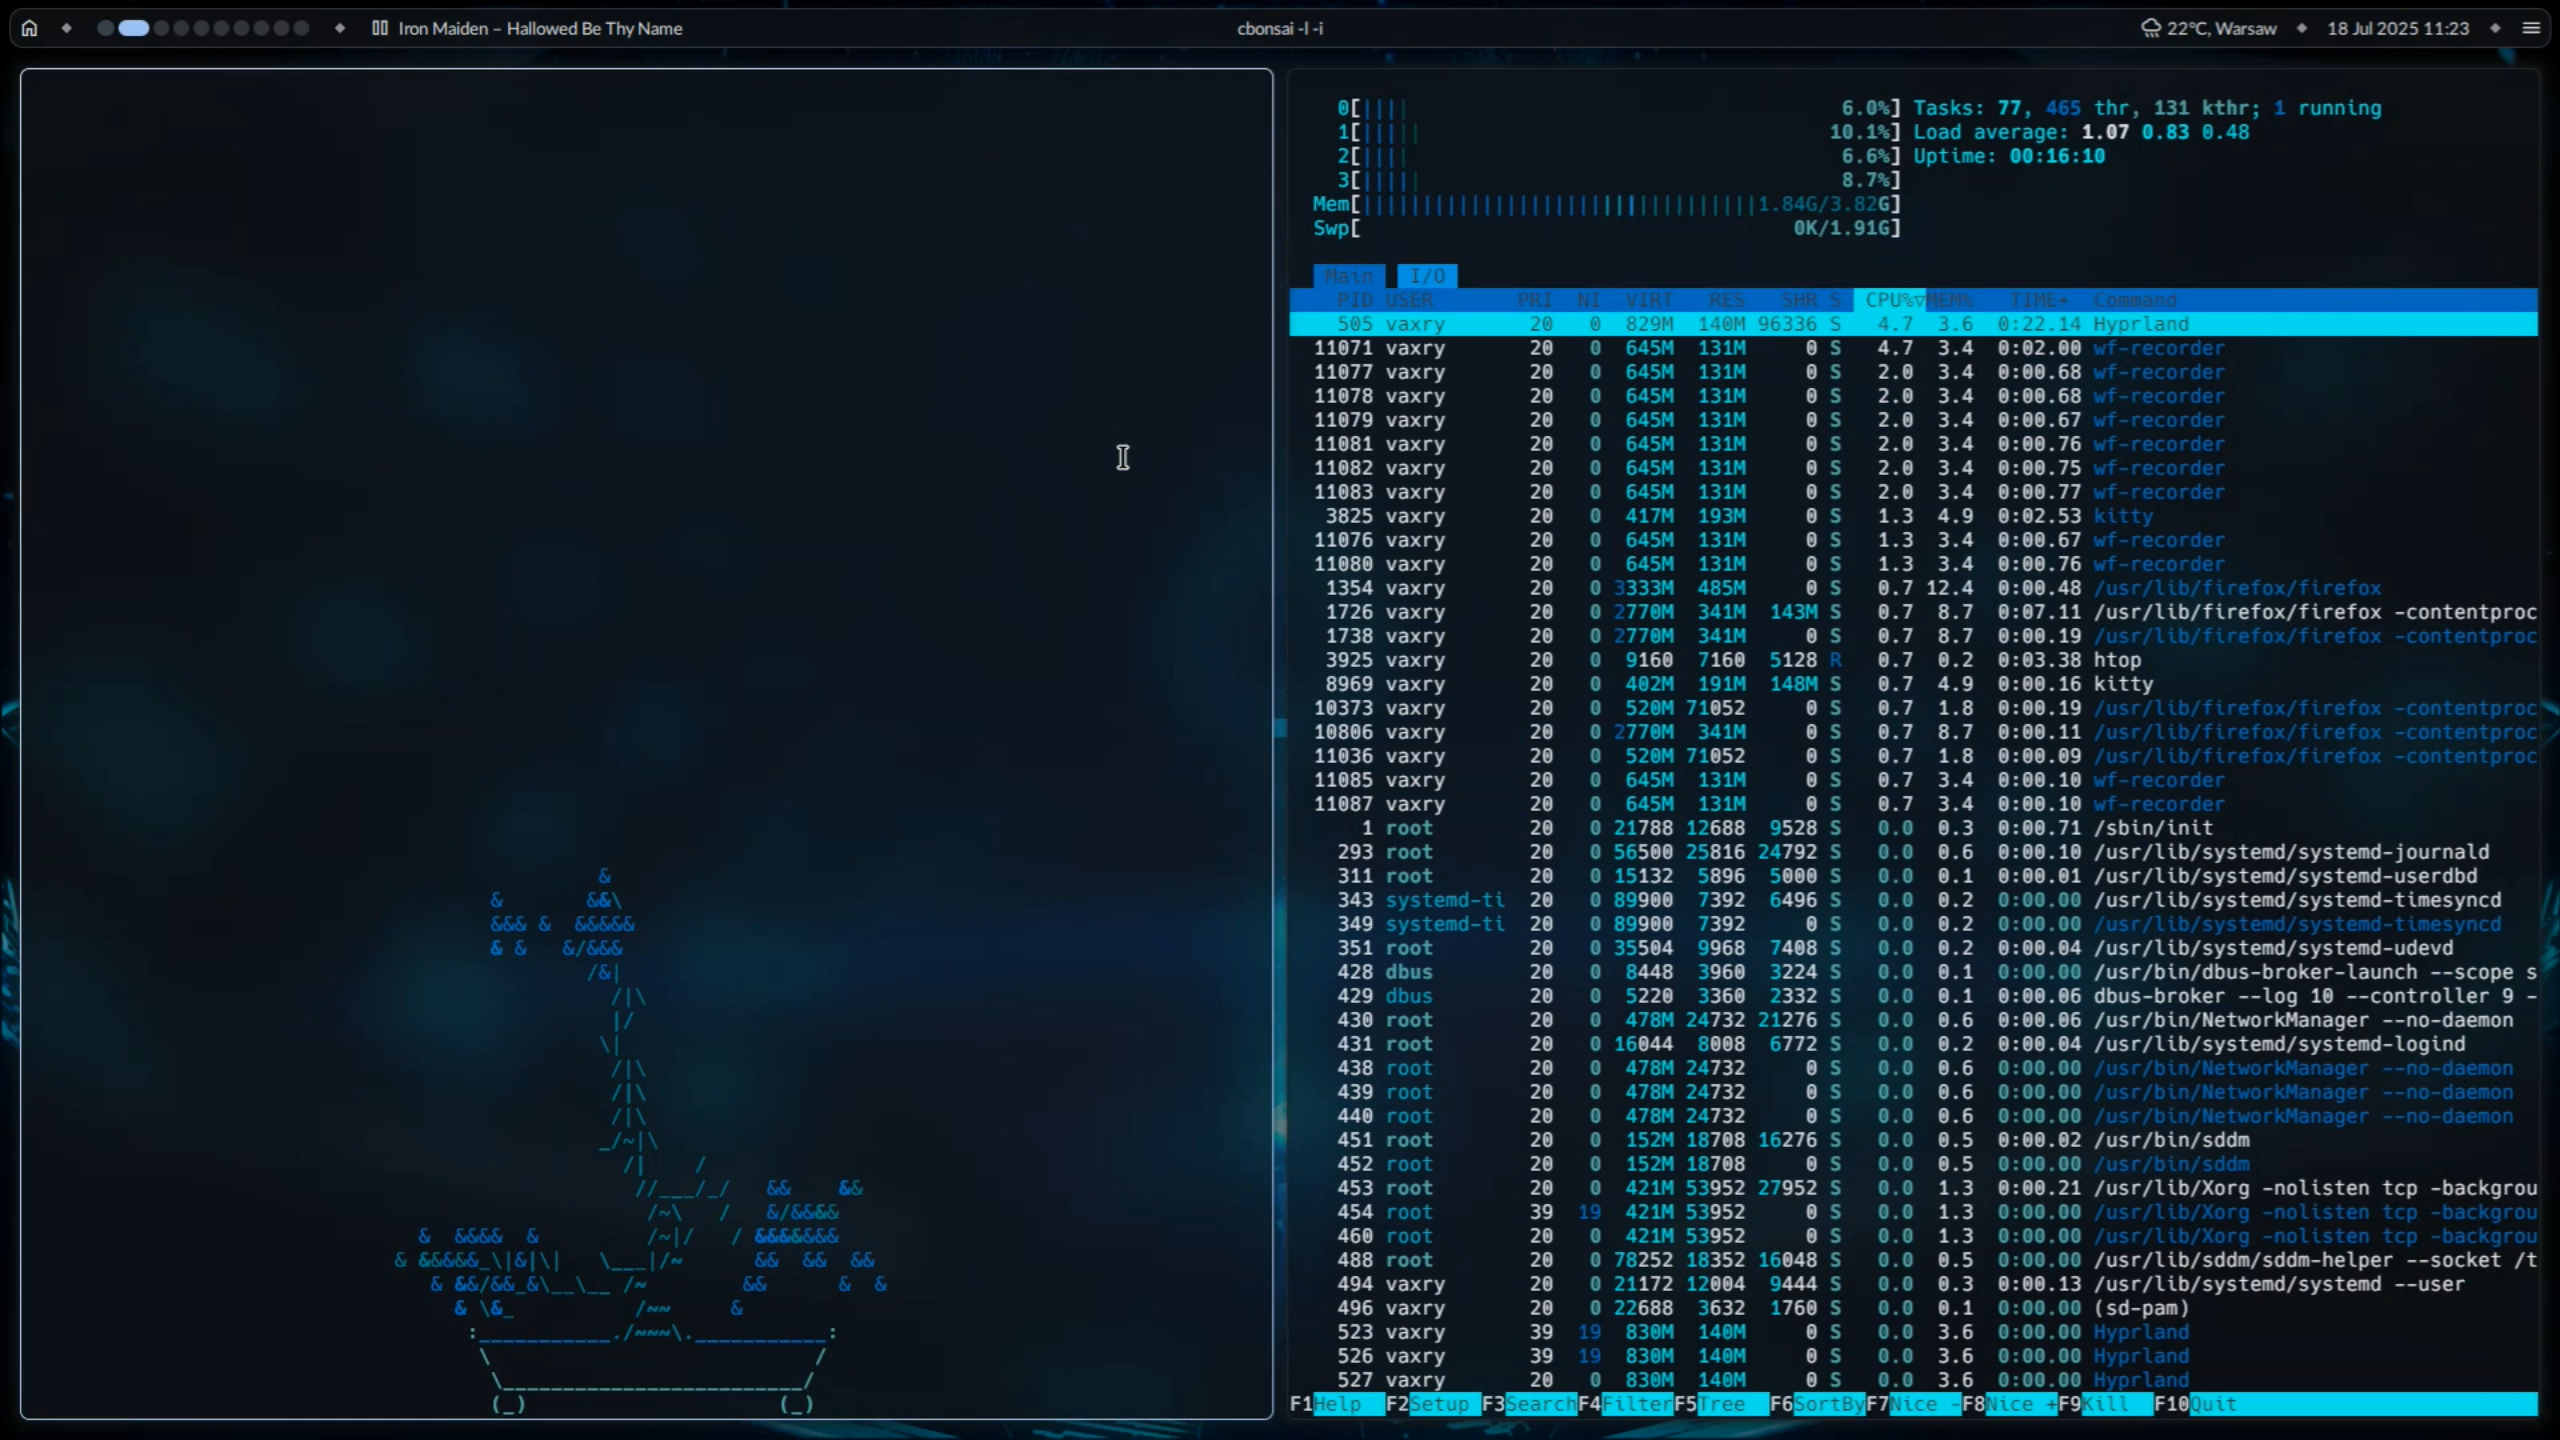Open the hamburger menu at top right
2560x1440 pixels.
(2531, 28)
